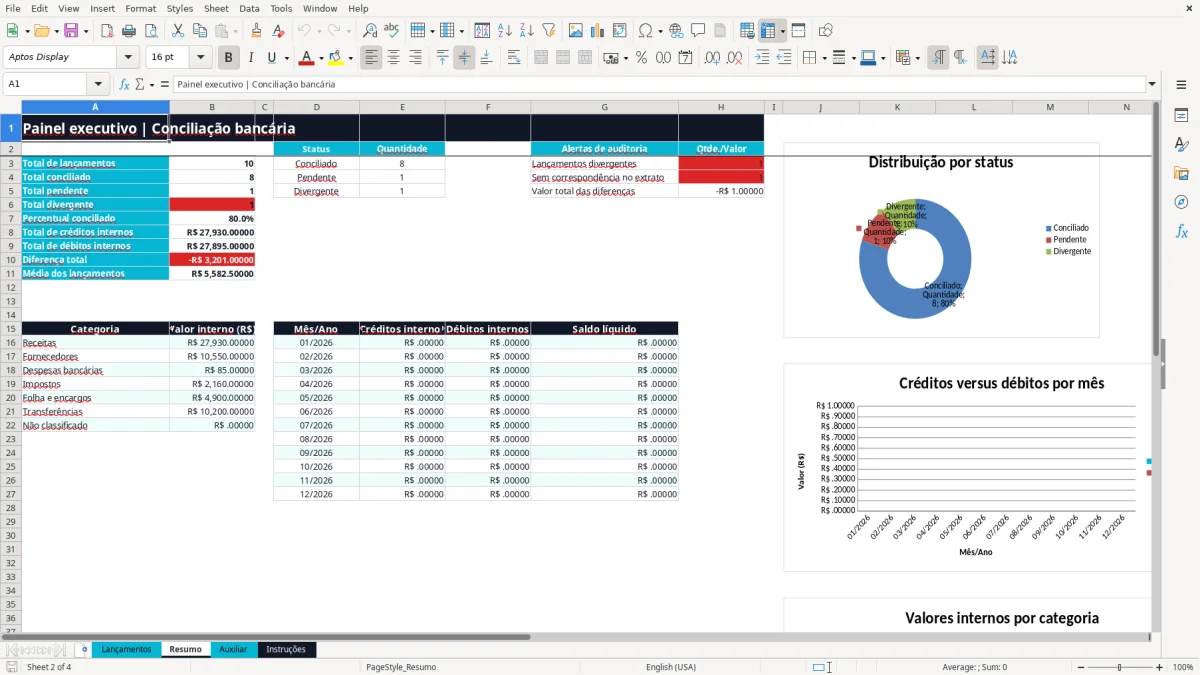Viewport: 1200px width, 675px height.
Task: Open the font name dropdown
Action: (x=127, y=57)
